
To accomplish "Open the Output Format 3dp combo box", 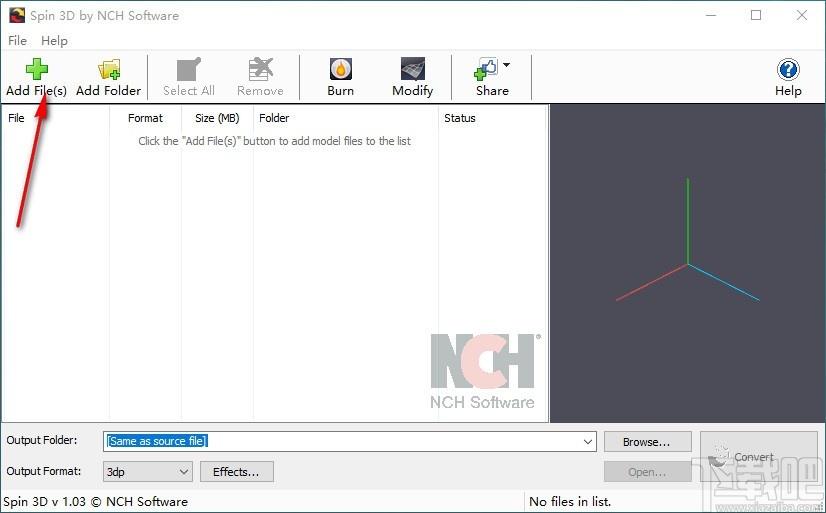I will (148, 472).
